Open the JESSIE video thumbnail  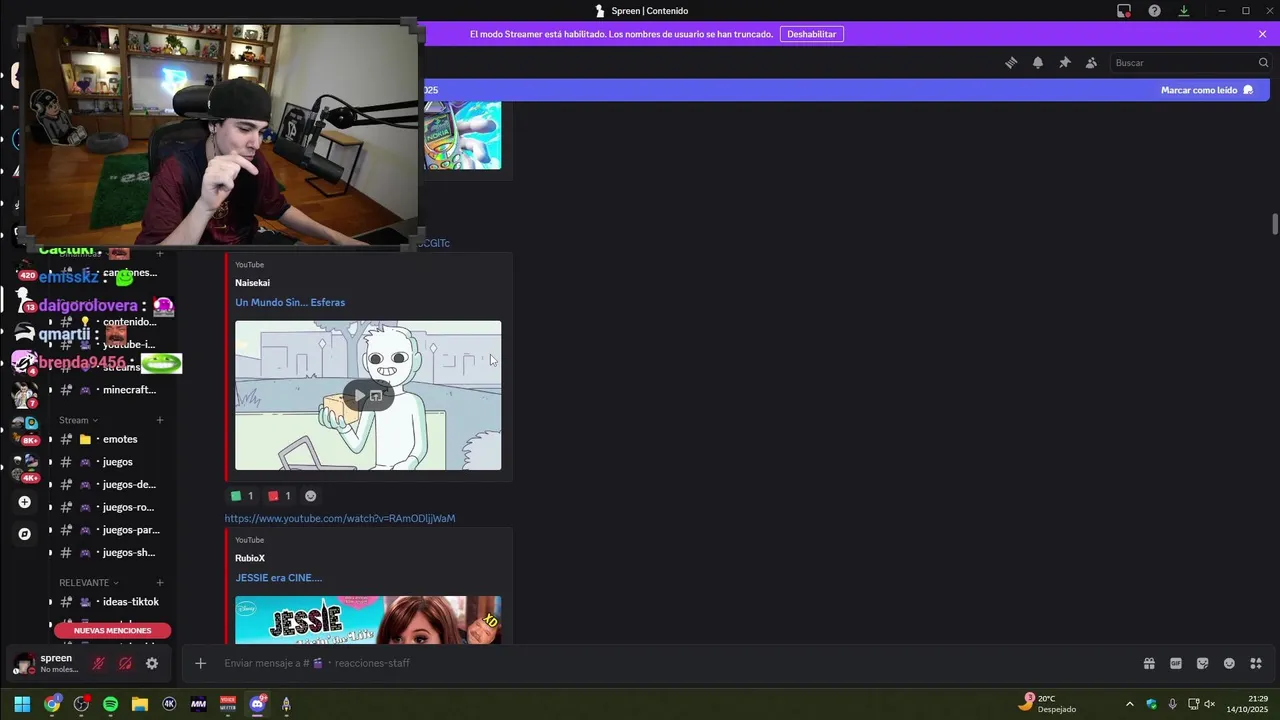(x=368, y=620)
